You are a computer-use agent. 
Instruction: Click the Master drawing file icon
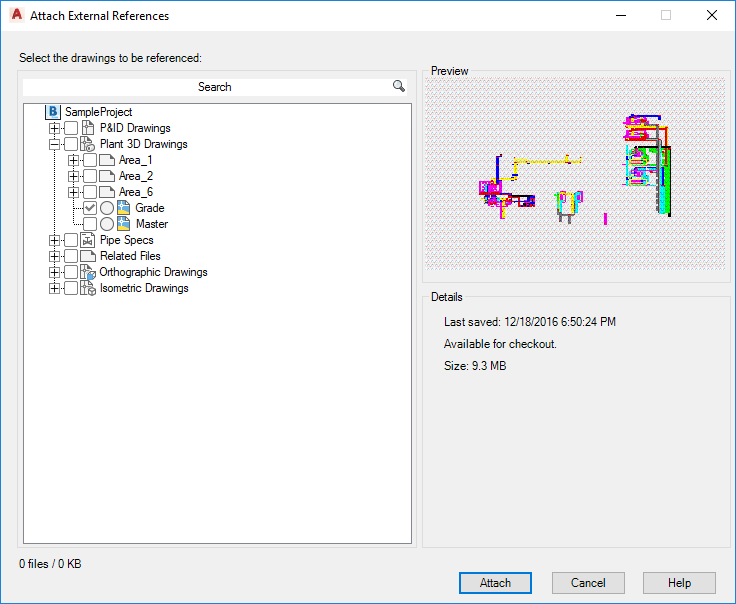[x=123, y=224]
